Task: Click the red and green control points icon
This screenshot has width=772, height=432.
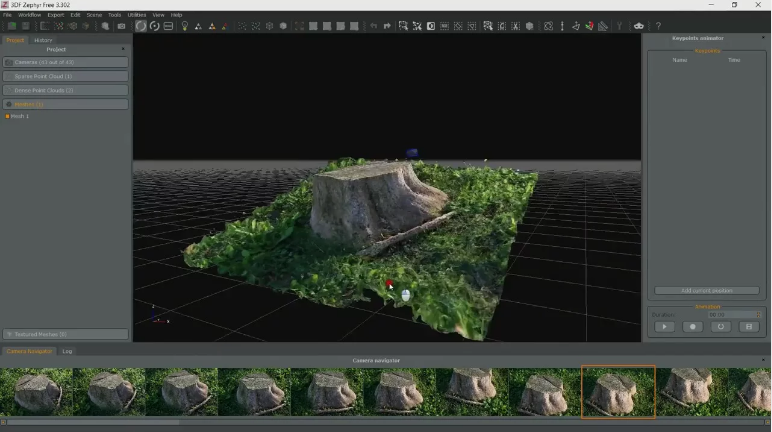Action: pyautogui.click(x=589, y=26)
